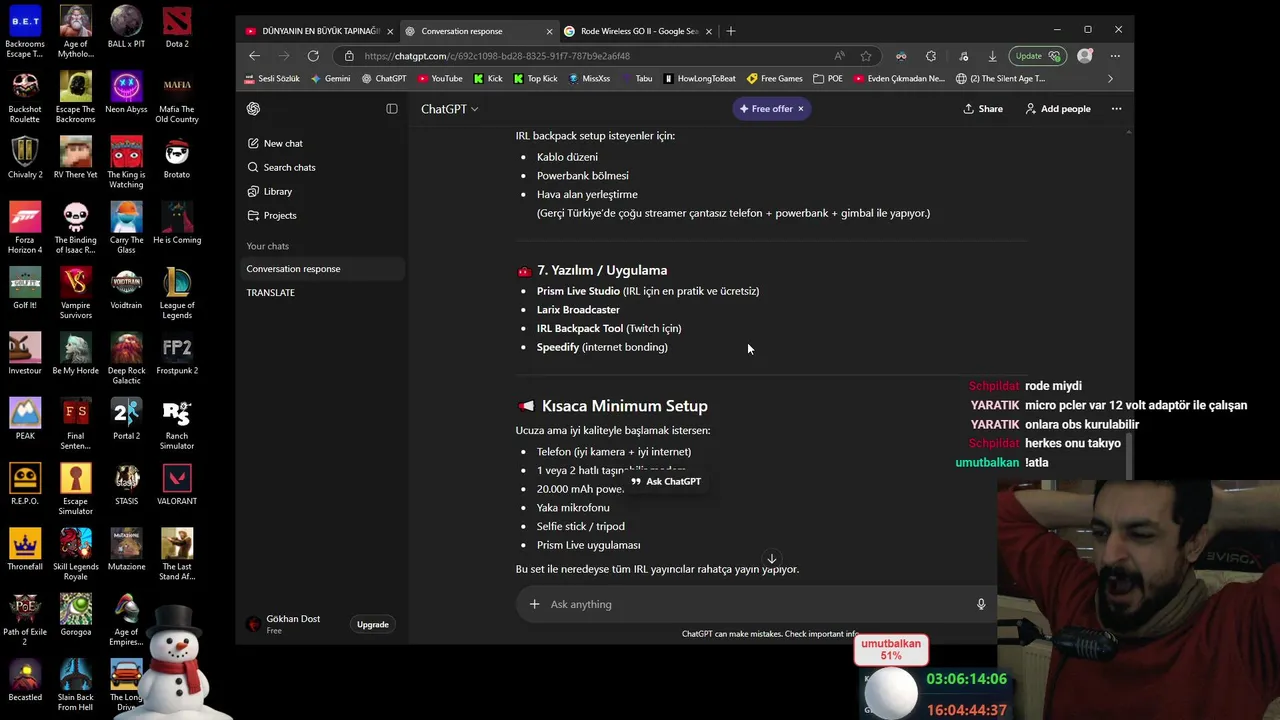Click the browser Update button
Viewport: 1280px width, 720px height.
[1036, 56]
